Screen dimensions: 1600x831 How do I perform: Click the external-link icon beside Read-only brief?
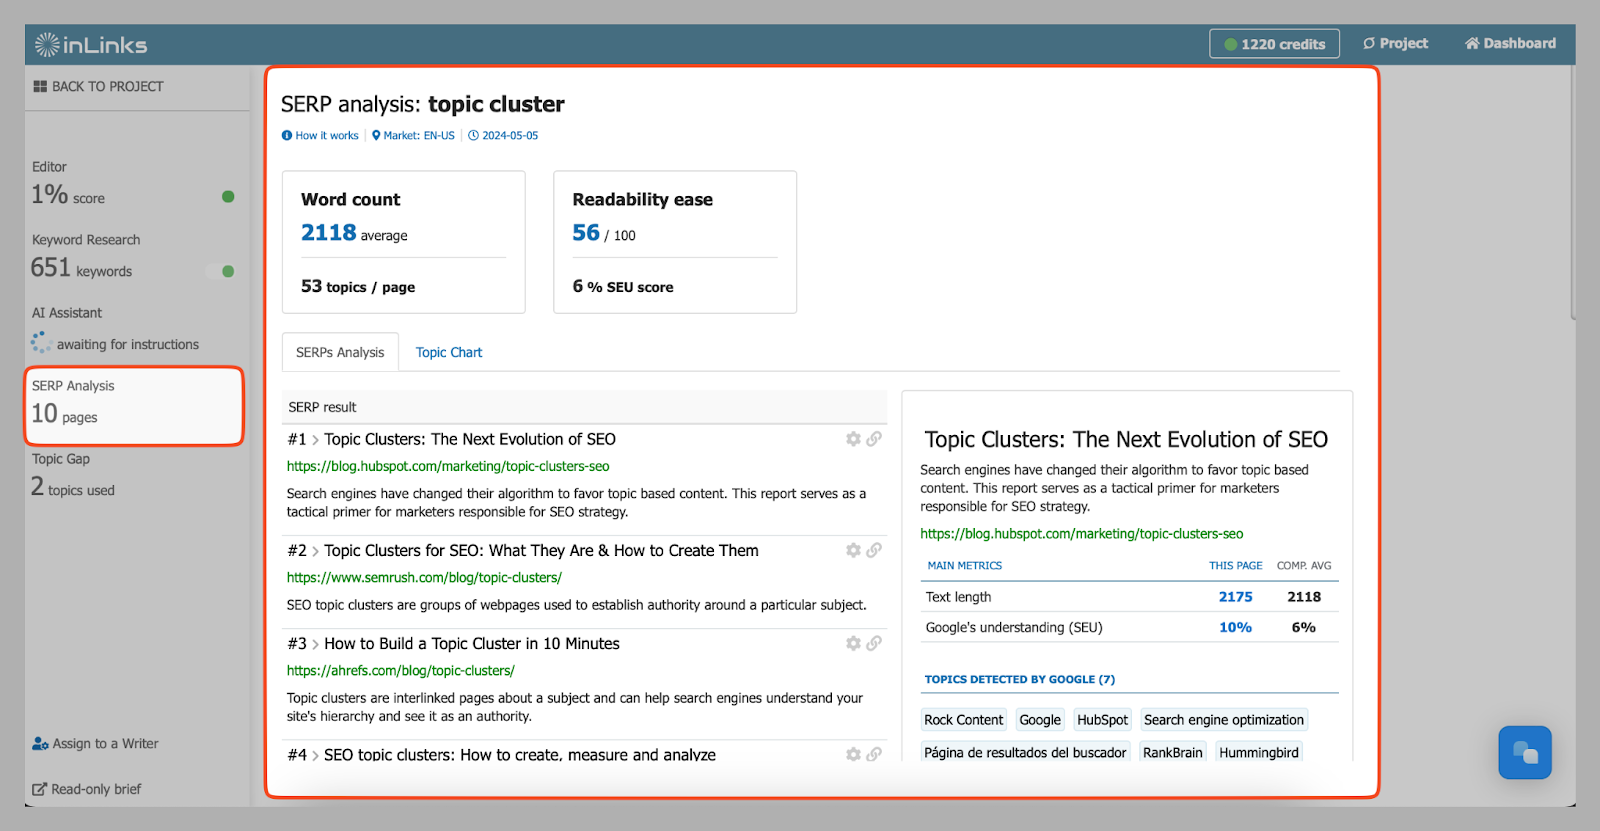pos(40,789)
